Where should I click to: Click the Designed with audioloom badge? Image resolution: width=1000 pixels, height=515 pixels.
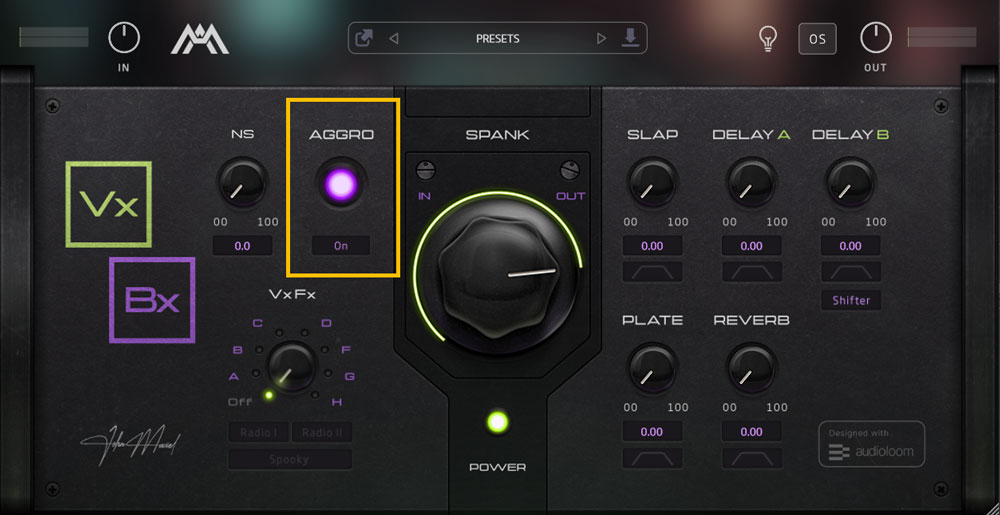click(x=871, y=444)
